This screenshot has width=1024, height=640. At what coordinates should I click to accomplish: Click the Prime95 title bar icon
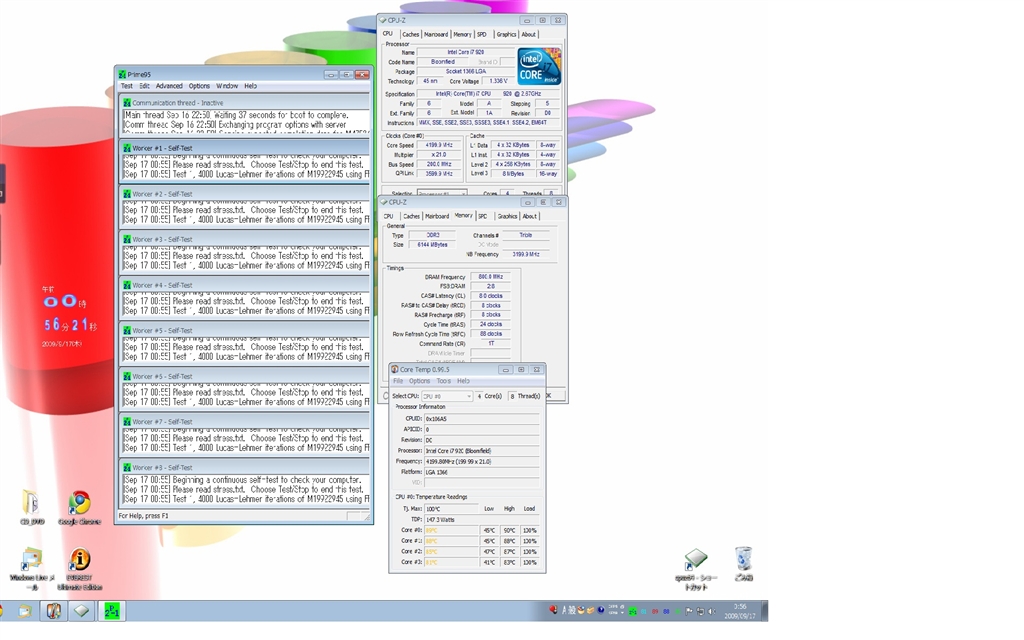[122, 74]
